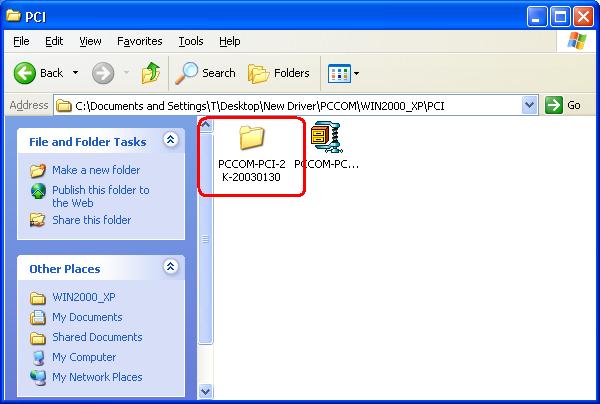Minimize the PCI window
Screen dimensions: 600x404
(536, 17)
